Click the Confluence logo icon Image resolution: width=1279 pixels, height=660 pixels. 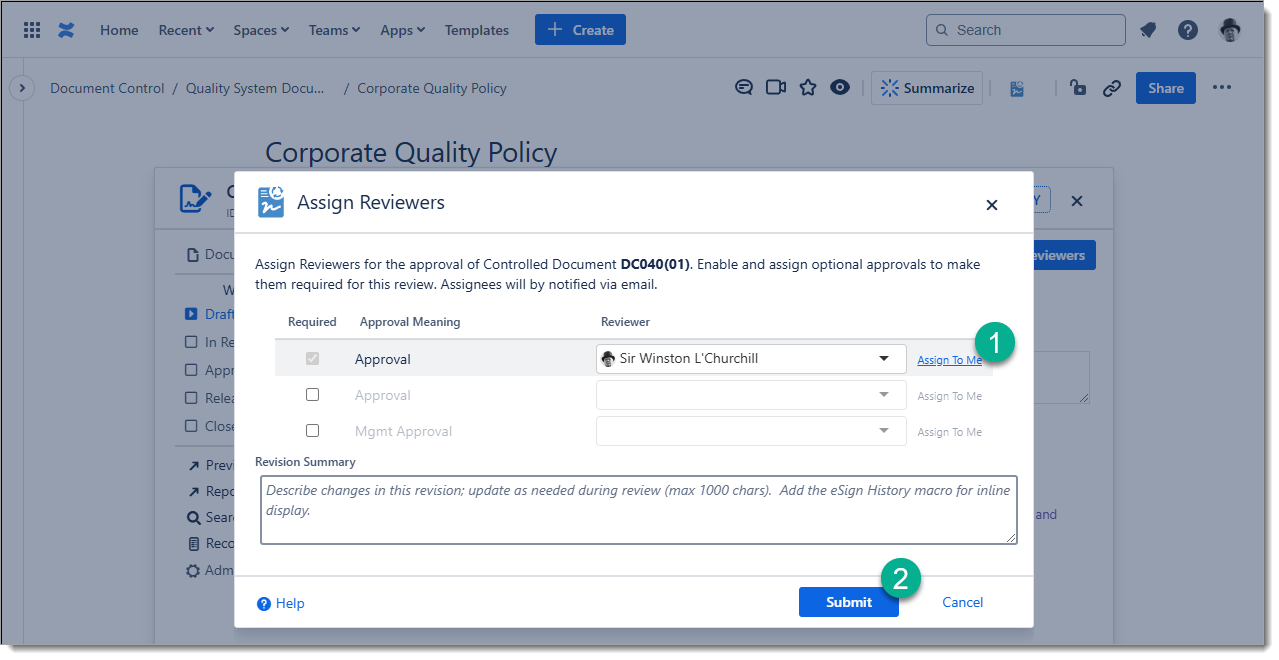click(66, 30)
